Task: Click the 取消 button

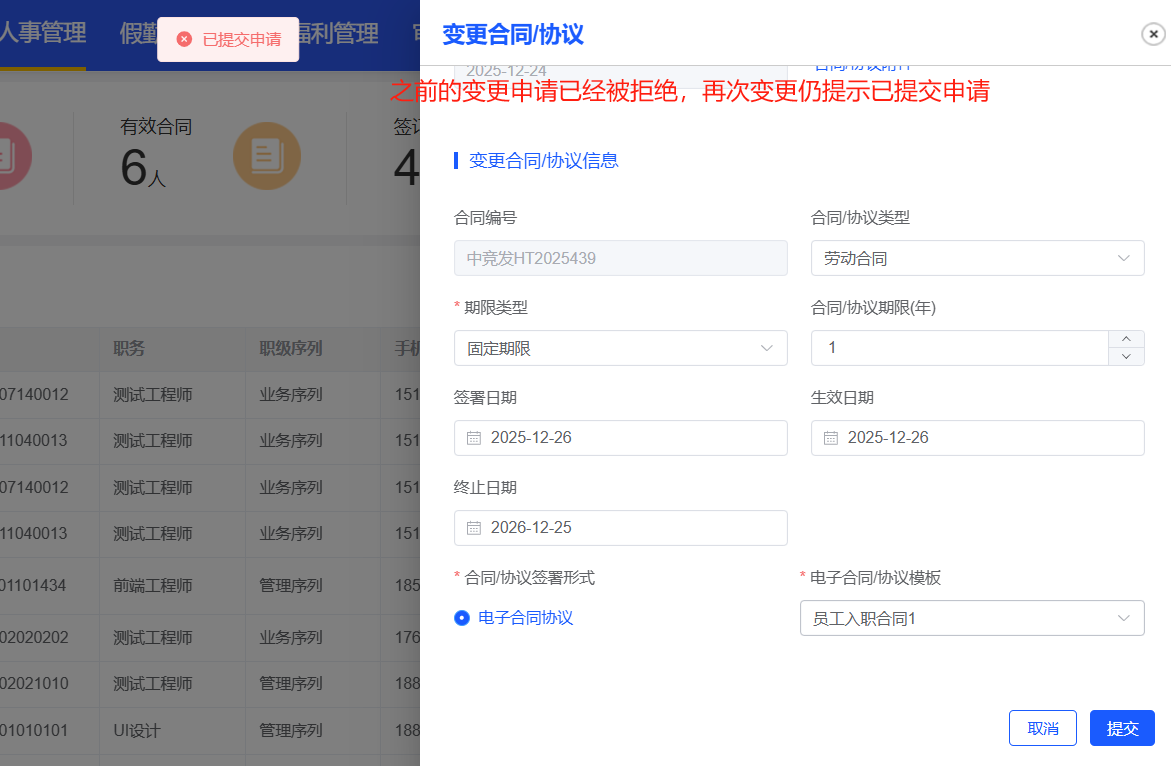Action: (x=1042, y=728)
